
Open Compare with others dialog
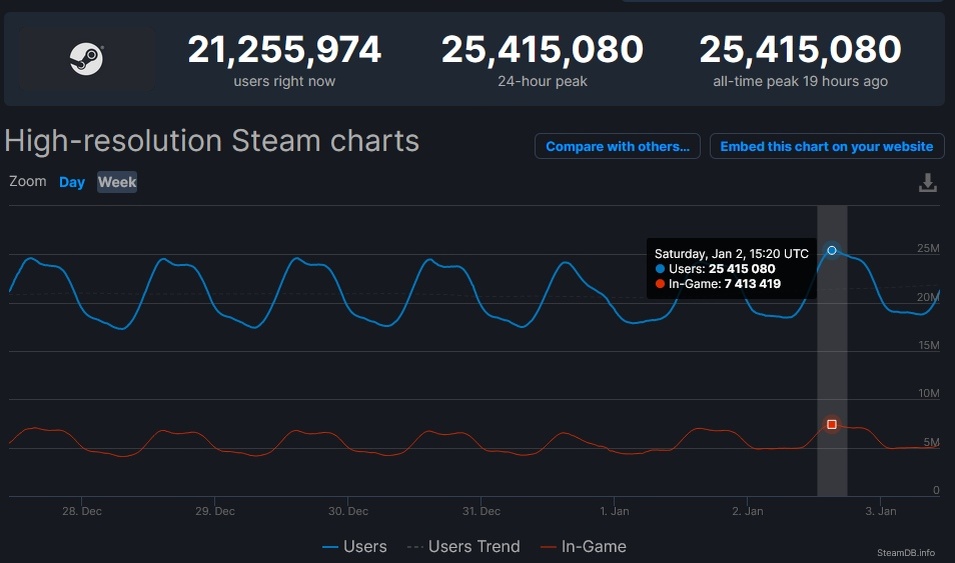(x=618, y=146)
